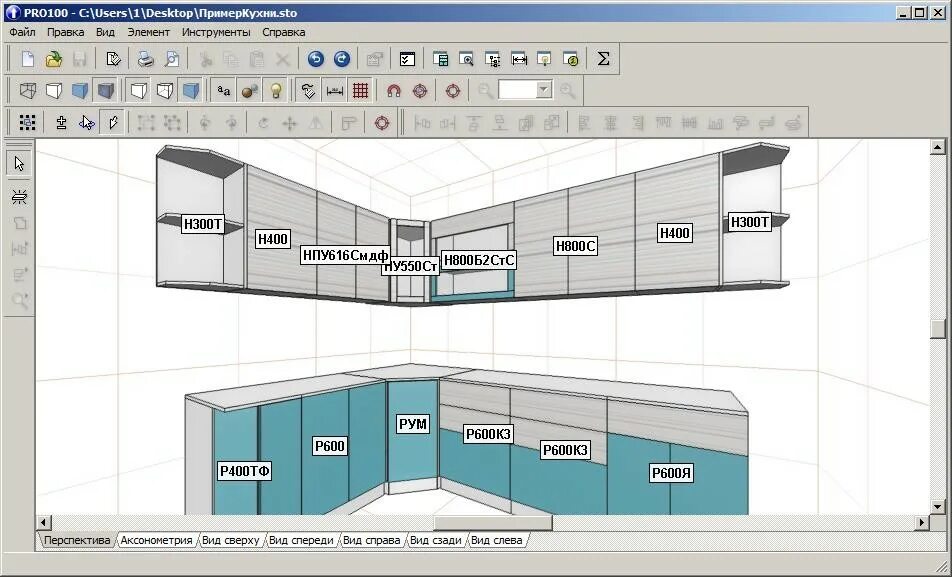Screen dimensions: 952x577
Task: Select the cabinet labeled Р400ТФ
Action: (x=244, y=471)
